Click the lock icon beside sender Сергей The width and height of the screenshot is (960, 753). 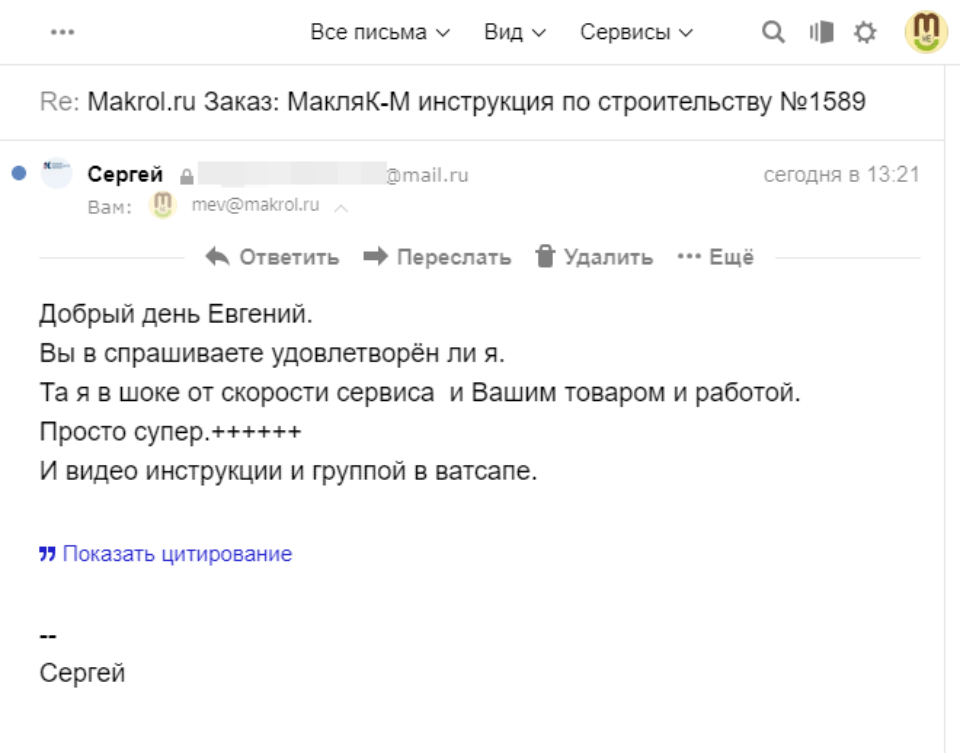pos(186,176)
